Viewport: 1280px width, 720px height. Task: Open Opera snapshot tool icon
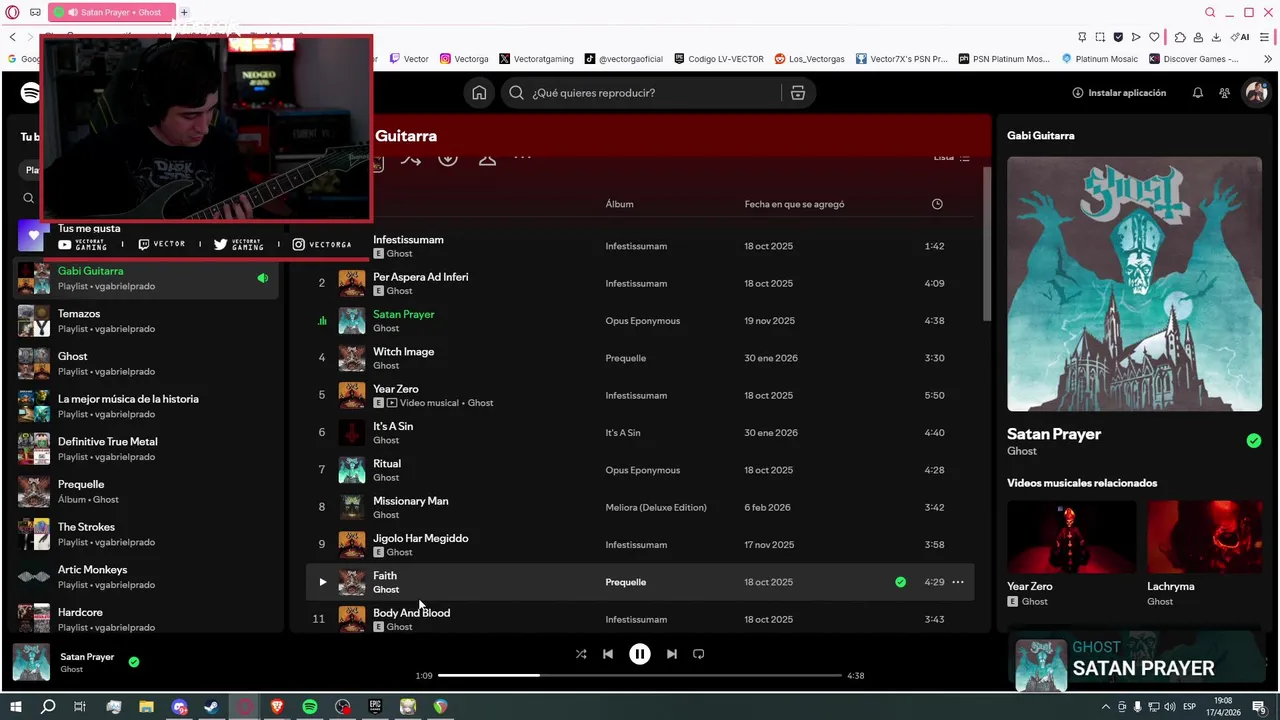tap(1100, 37)
